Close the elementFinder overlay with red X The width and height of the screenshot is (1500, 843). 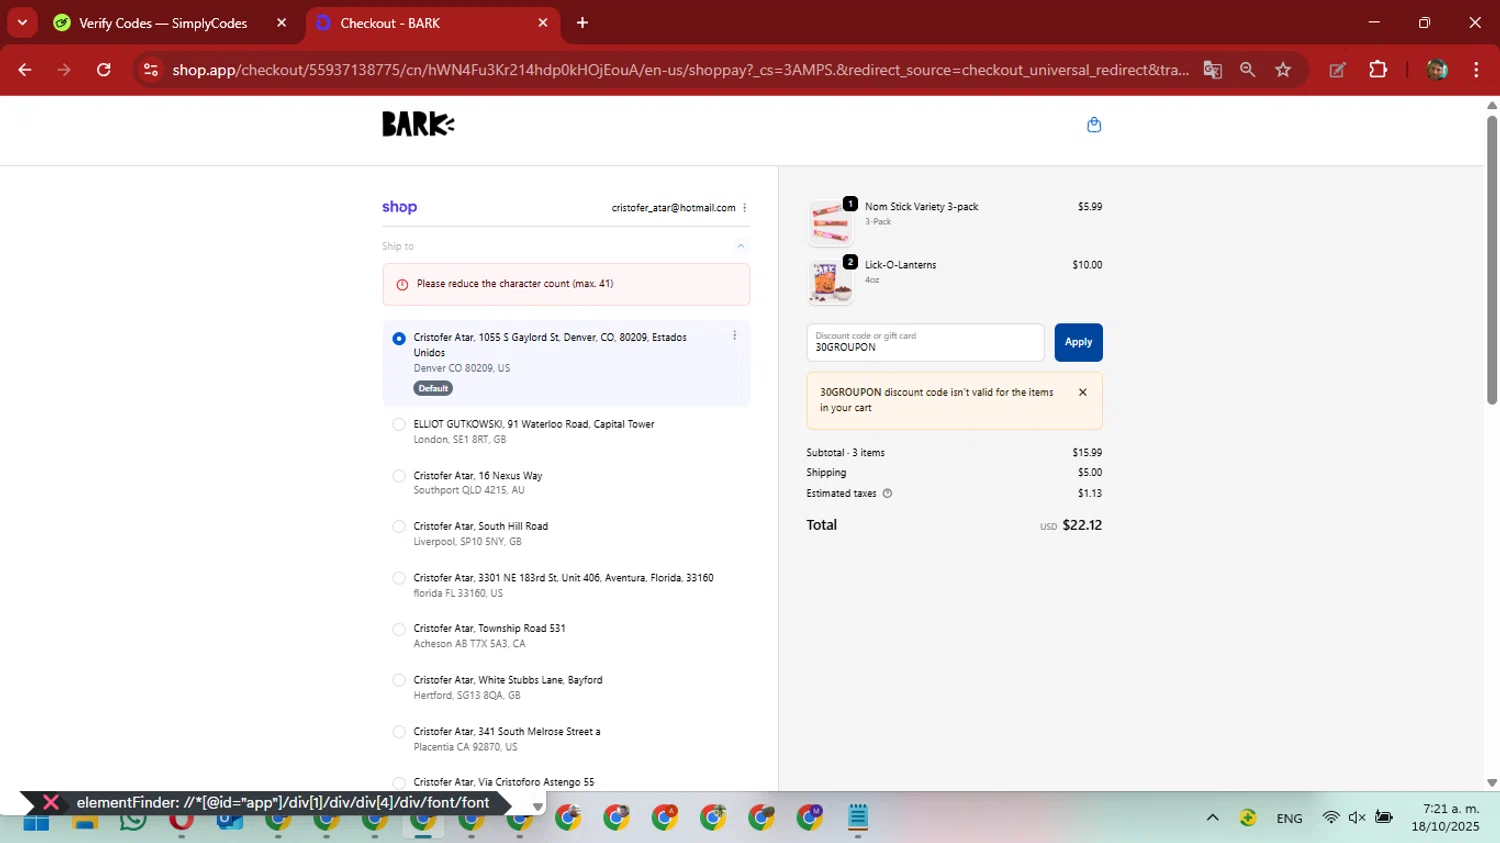click(51, 802)
